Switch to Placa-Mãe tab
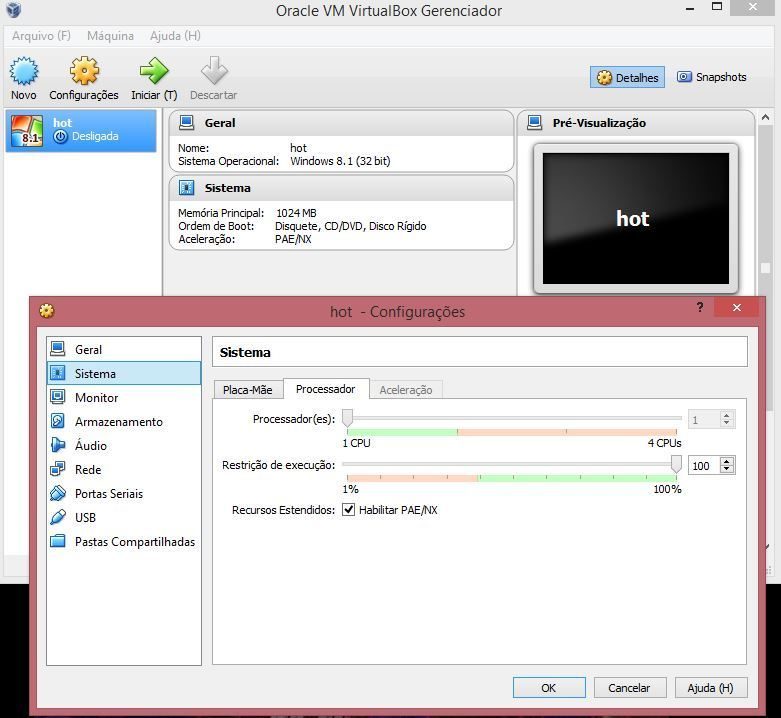The image size is (781, 718). 248,390
